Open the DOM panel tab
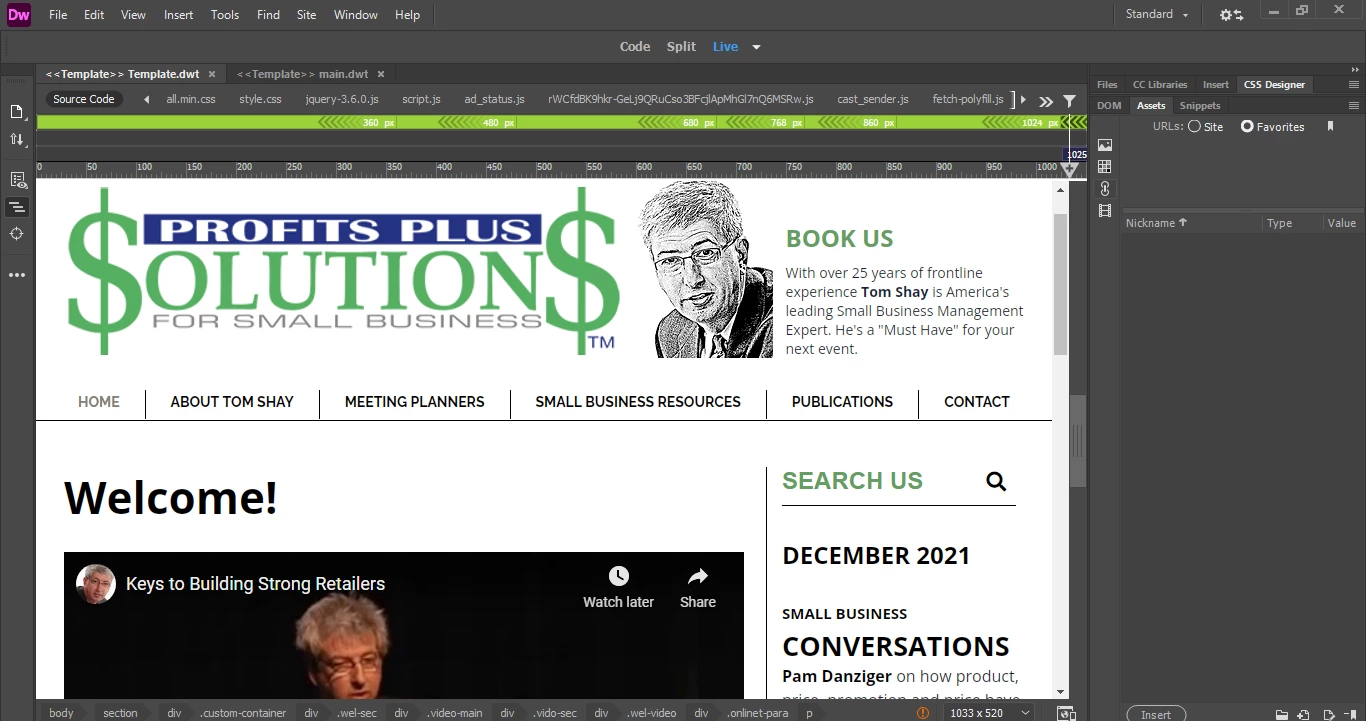Viewport: 1366px width, 721px height. pos(1109,106)
